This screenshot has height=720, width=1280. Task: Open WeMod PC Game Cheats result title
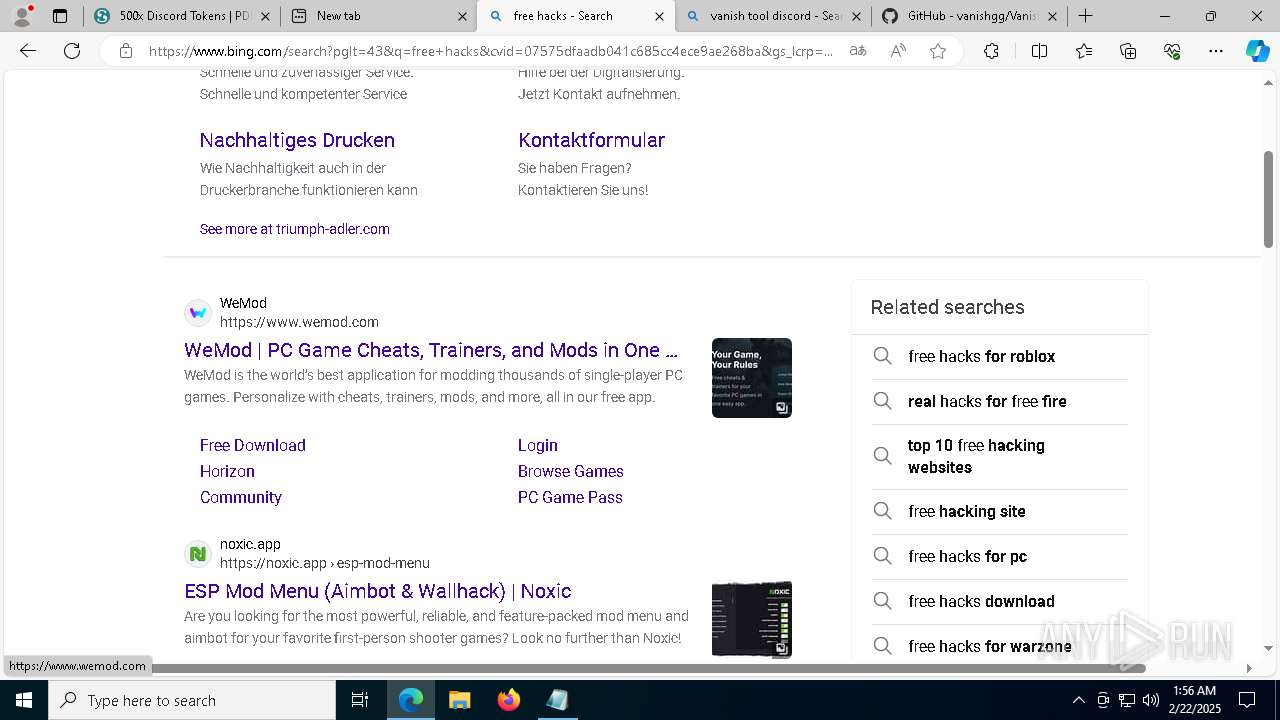coord(431,350)
